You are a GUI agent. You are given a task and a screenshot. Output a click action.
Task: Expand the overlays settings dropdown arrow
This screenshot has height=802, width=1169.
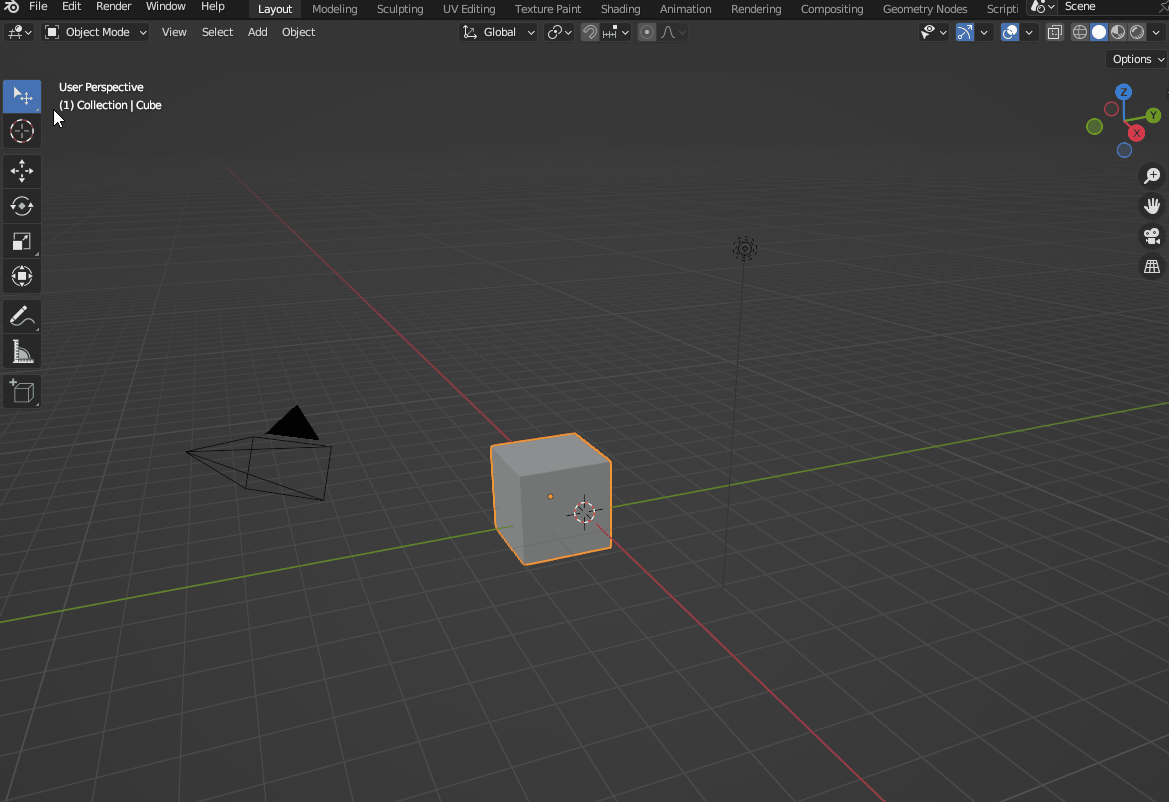(x=1029, y=32)
